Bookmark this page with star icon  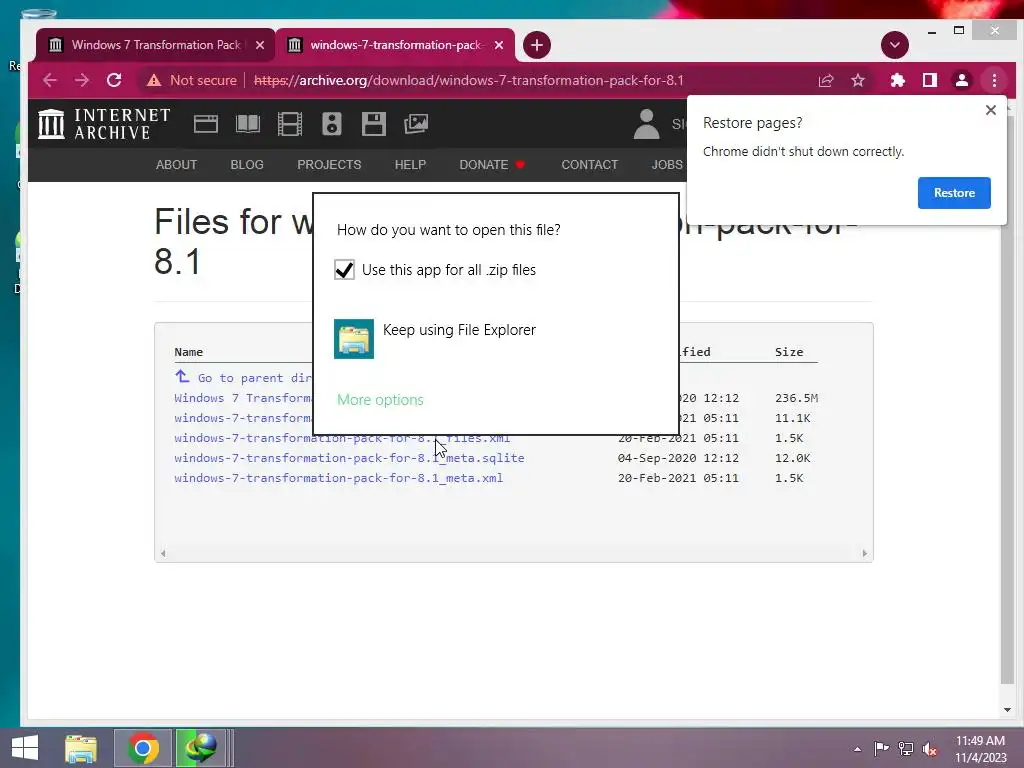point(858,80)
